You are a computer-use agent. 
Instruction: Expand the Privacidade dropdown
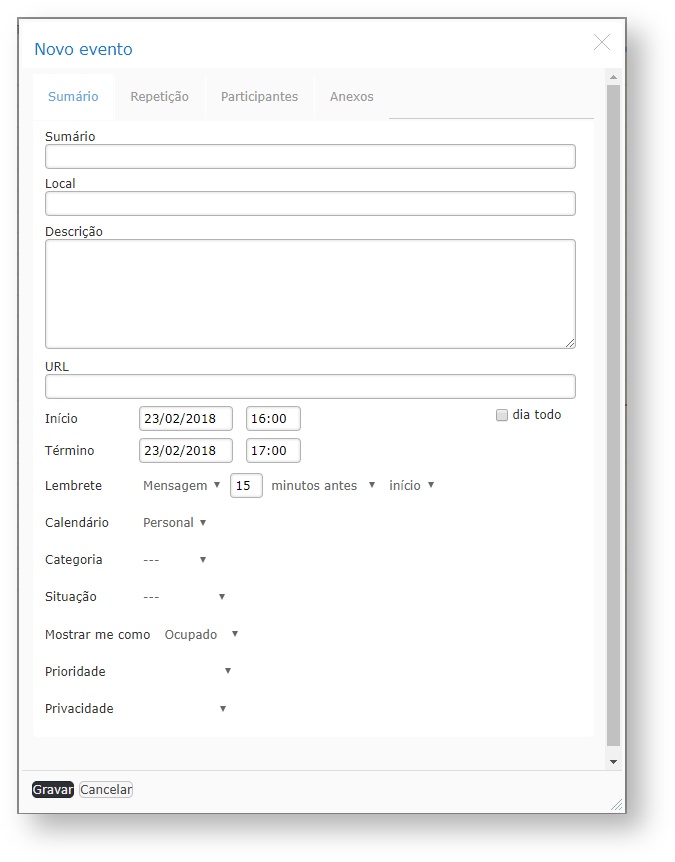pos(185,709)
